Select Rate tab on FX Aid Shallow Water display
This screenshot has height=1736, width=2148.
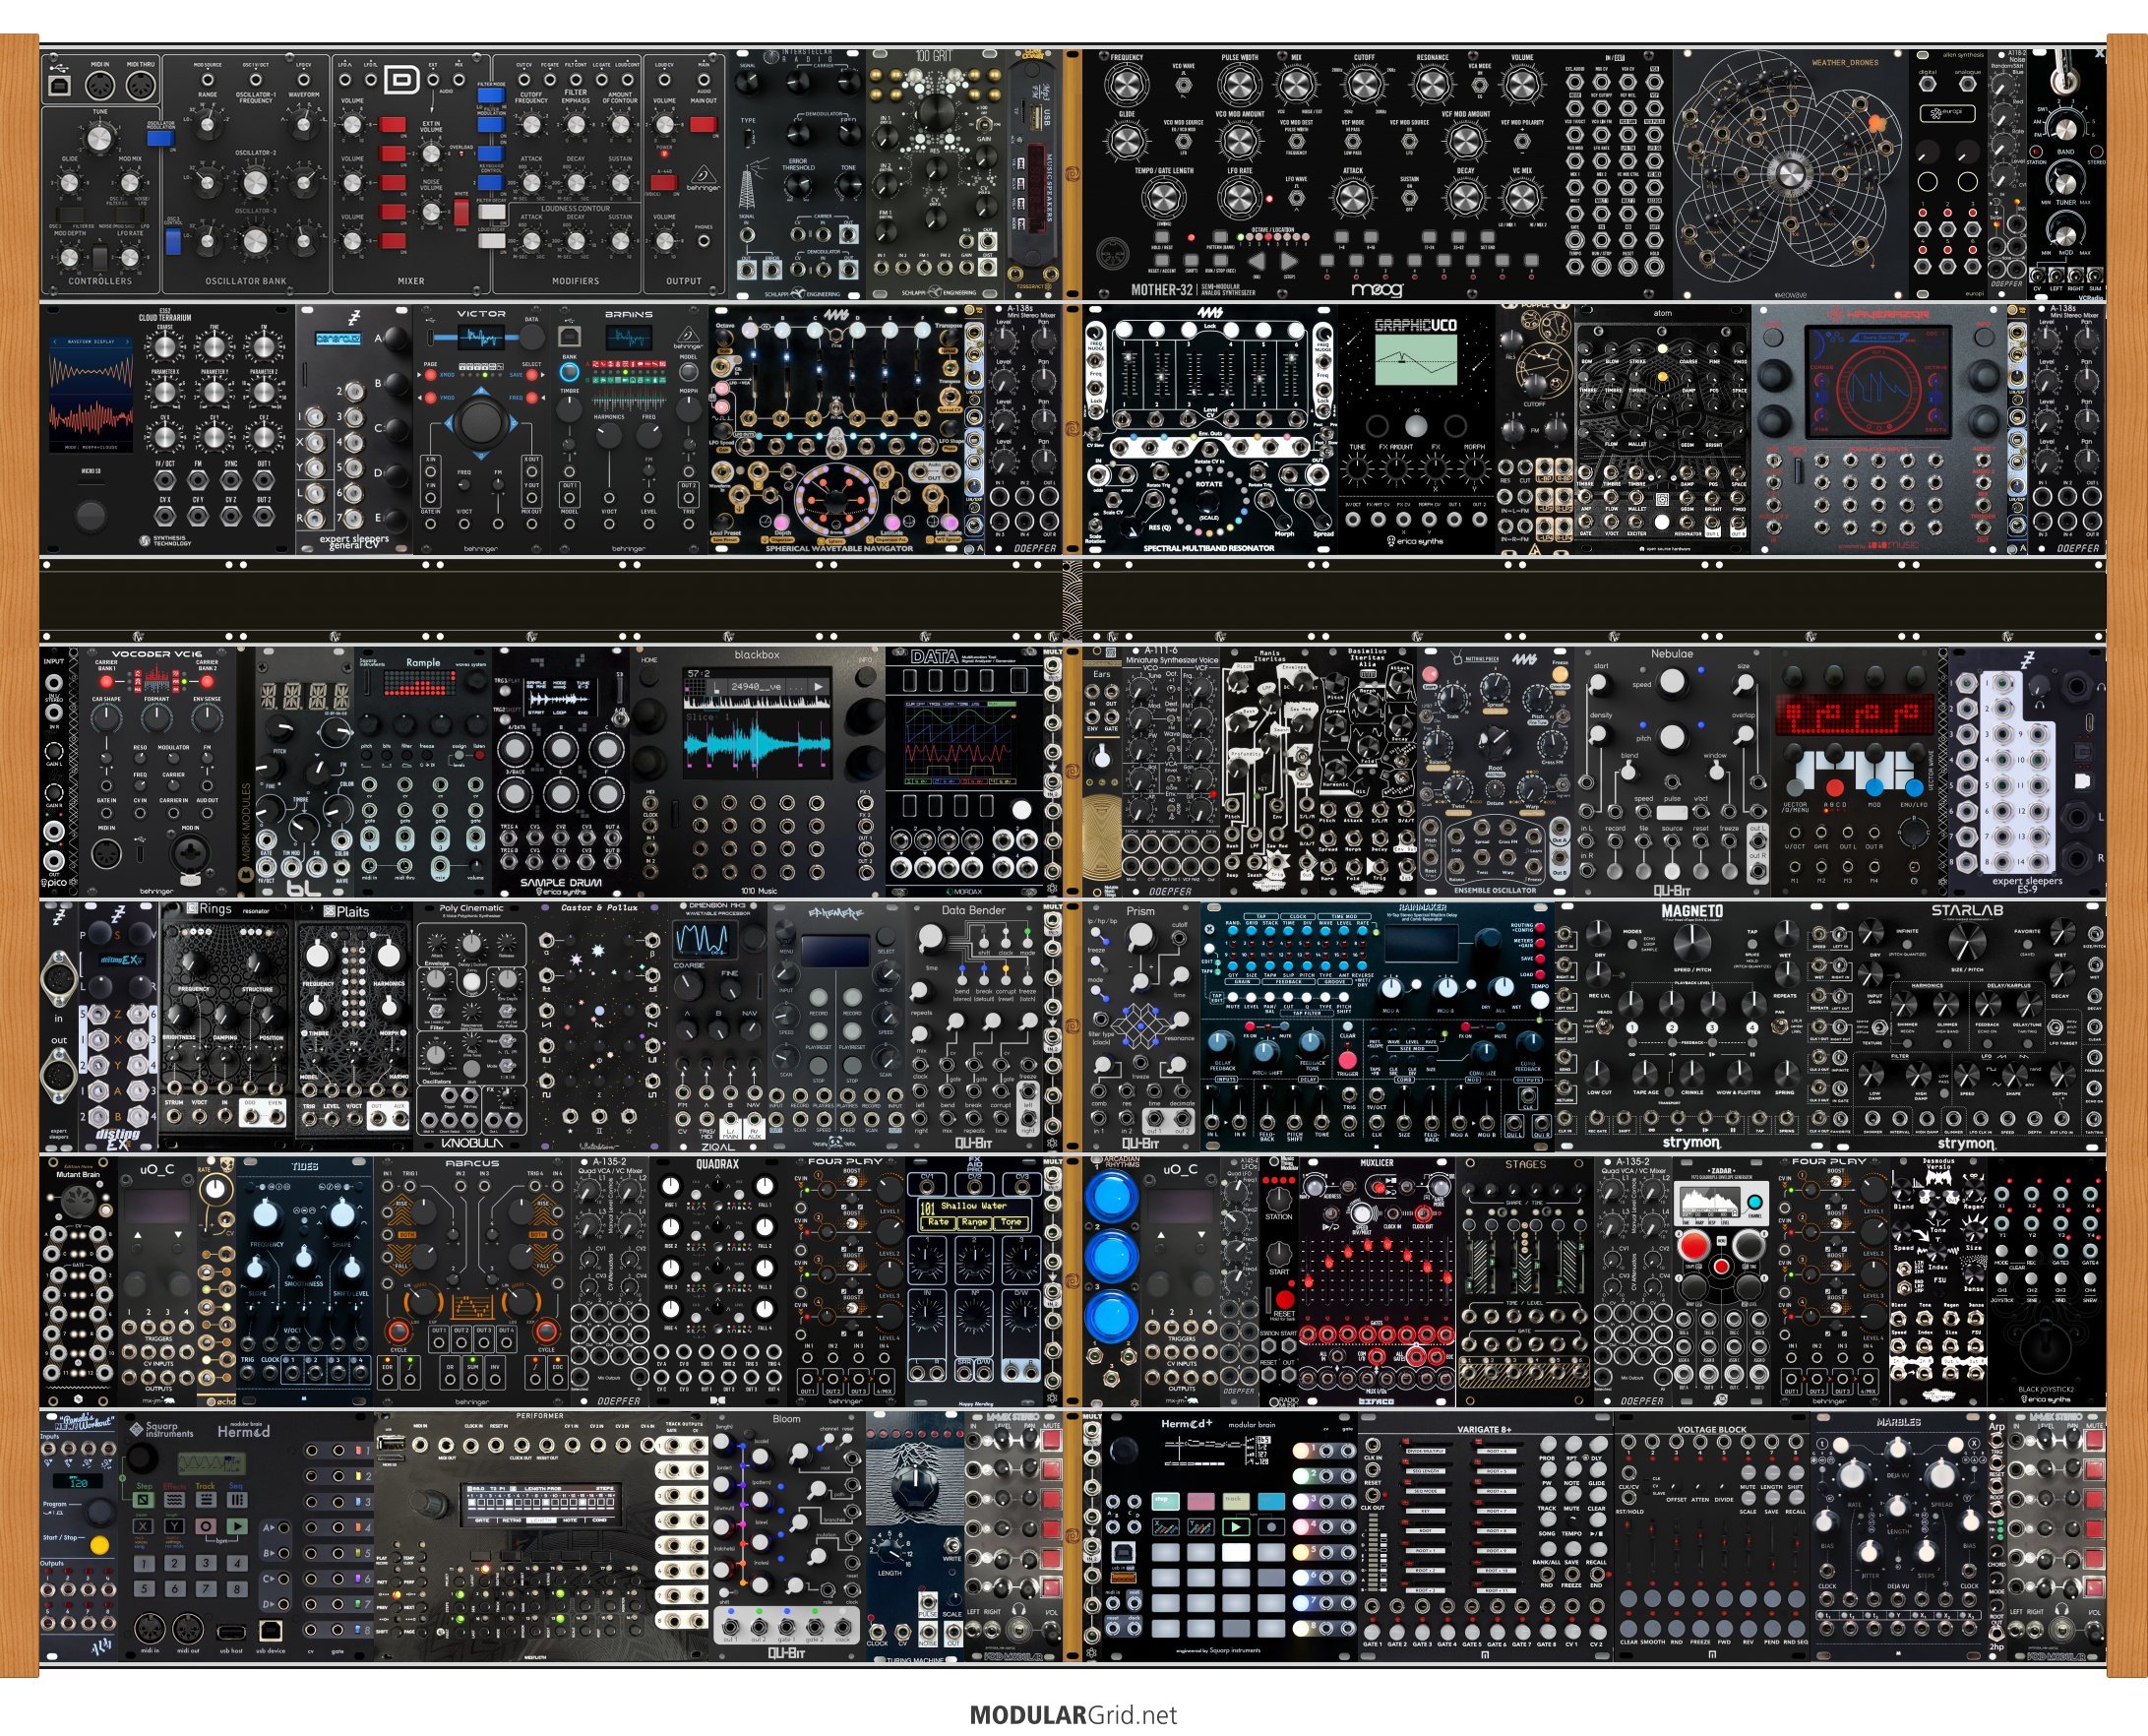coord(939,1224)
